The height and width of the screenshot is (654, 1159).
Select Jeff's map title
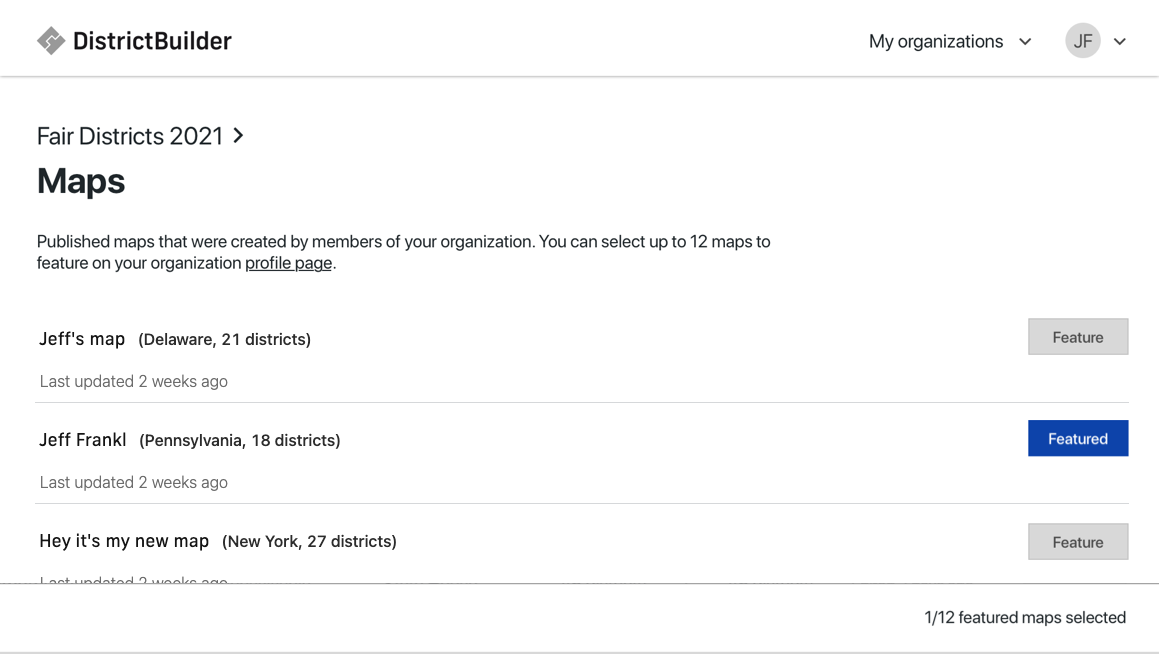pyautogui.click(x=81, y=339)
